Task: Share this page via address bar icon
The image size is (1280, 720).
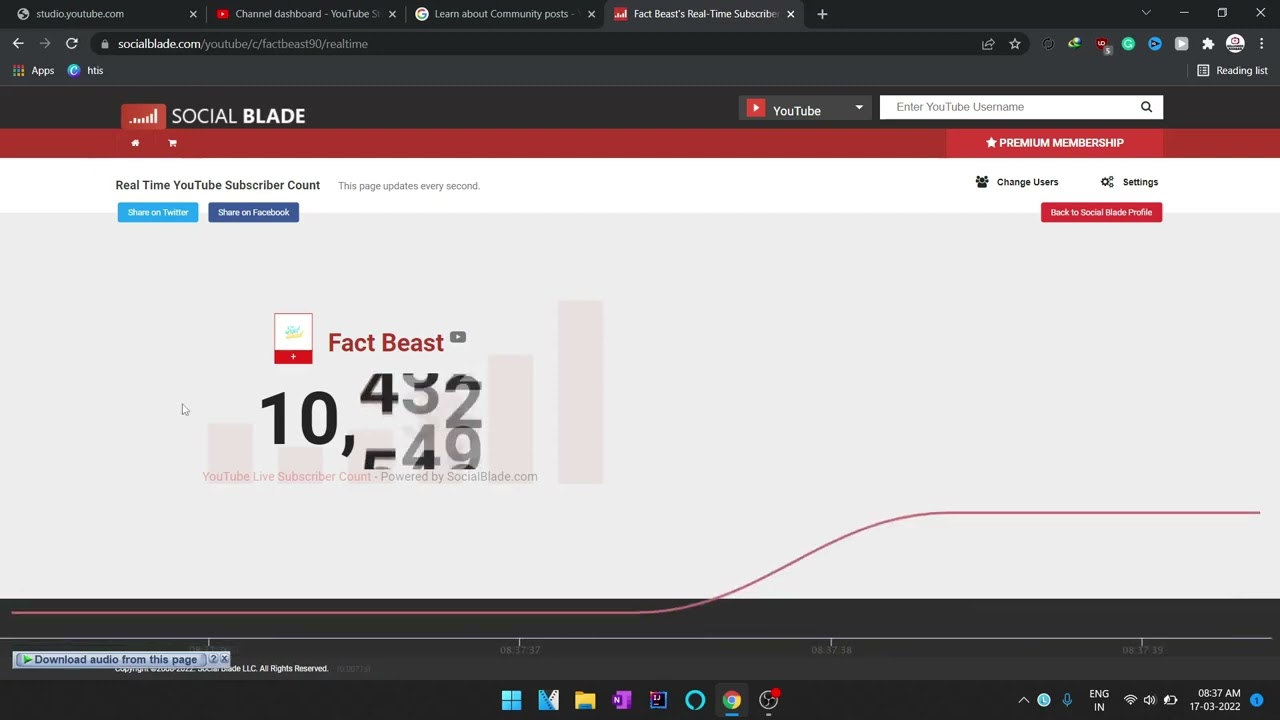Action: (988, 44)
